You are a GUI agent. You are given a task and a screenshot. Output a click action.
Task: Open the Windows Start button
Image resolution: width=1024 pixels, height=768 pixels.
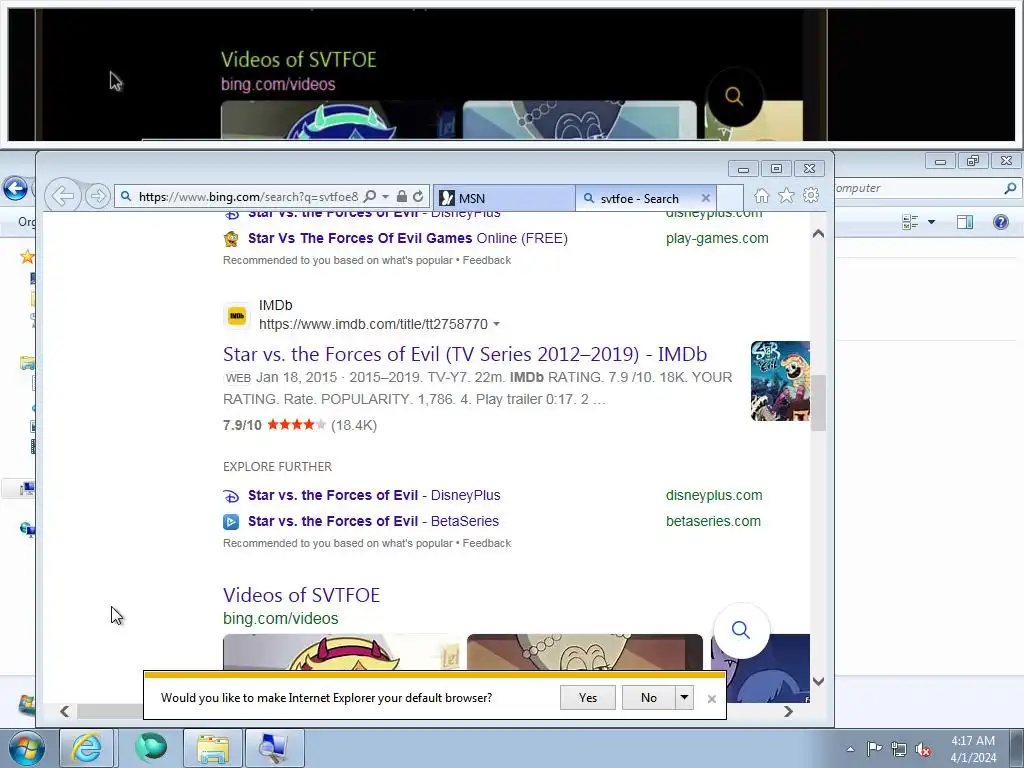click(x=27, y=748)
